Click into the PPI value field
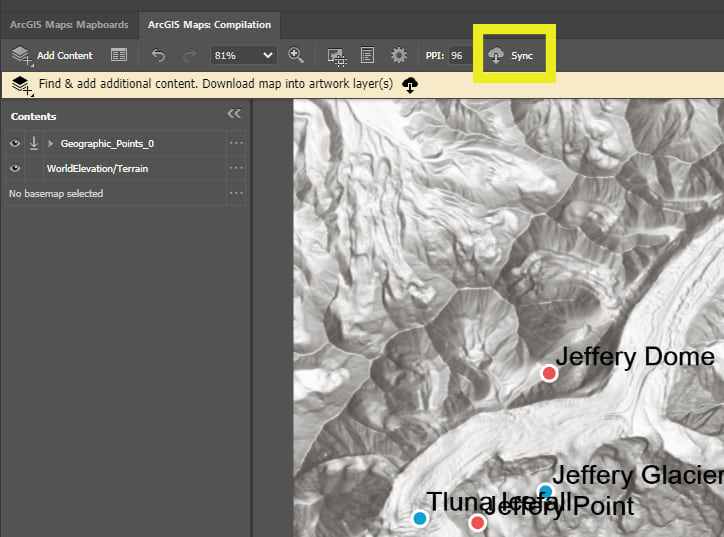724x537 pixels. pos(460,55)
